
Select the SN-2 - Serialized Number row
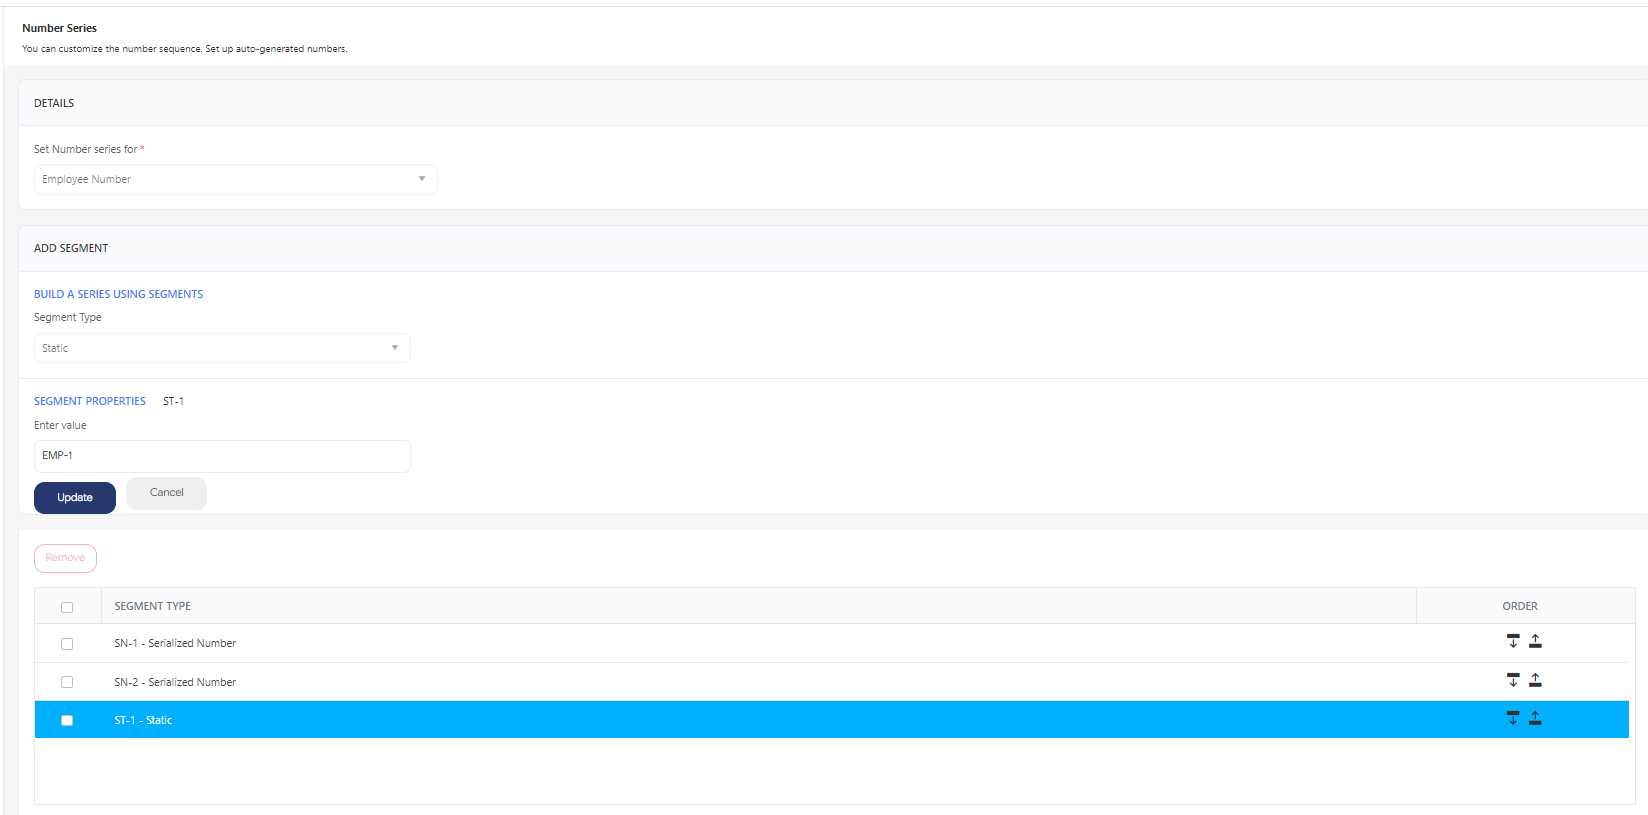[832, 682]
